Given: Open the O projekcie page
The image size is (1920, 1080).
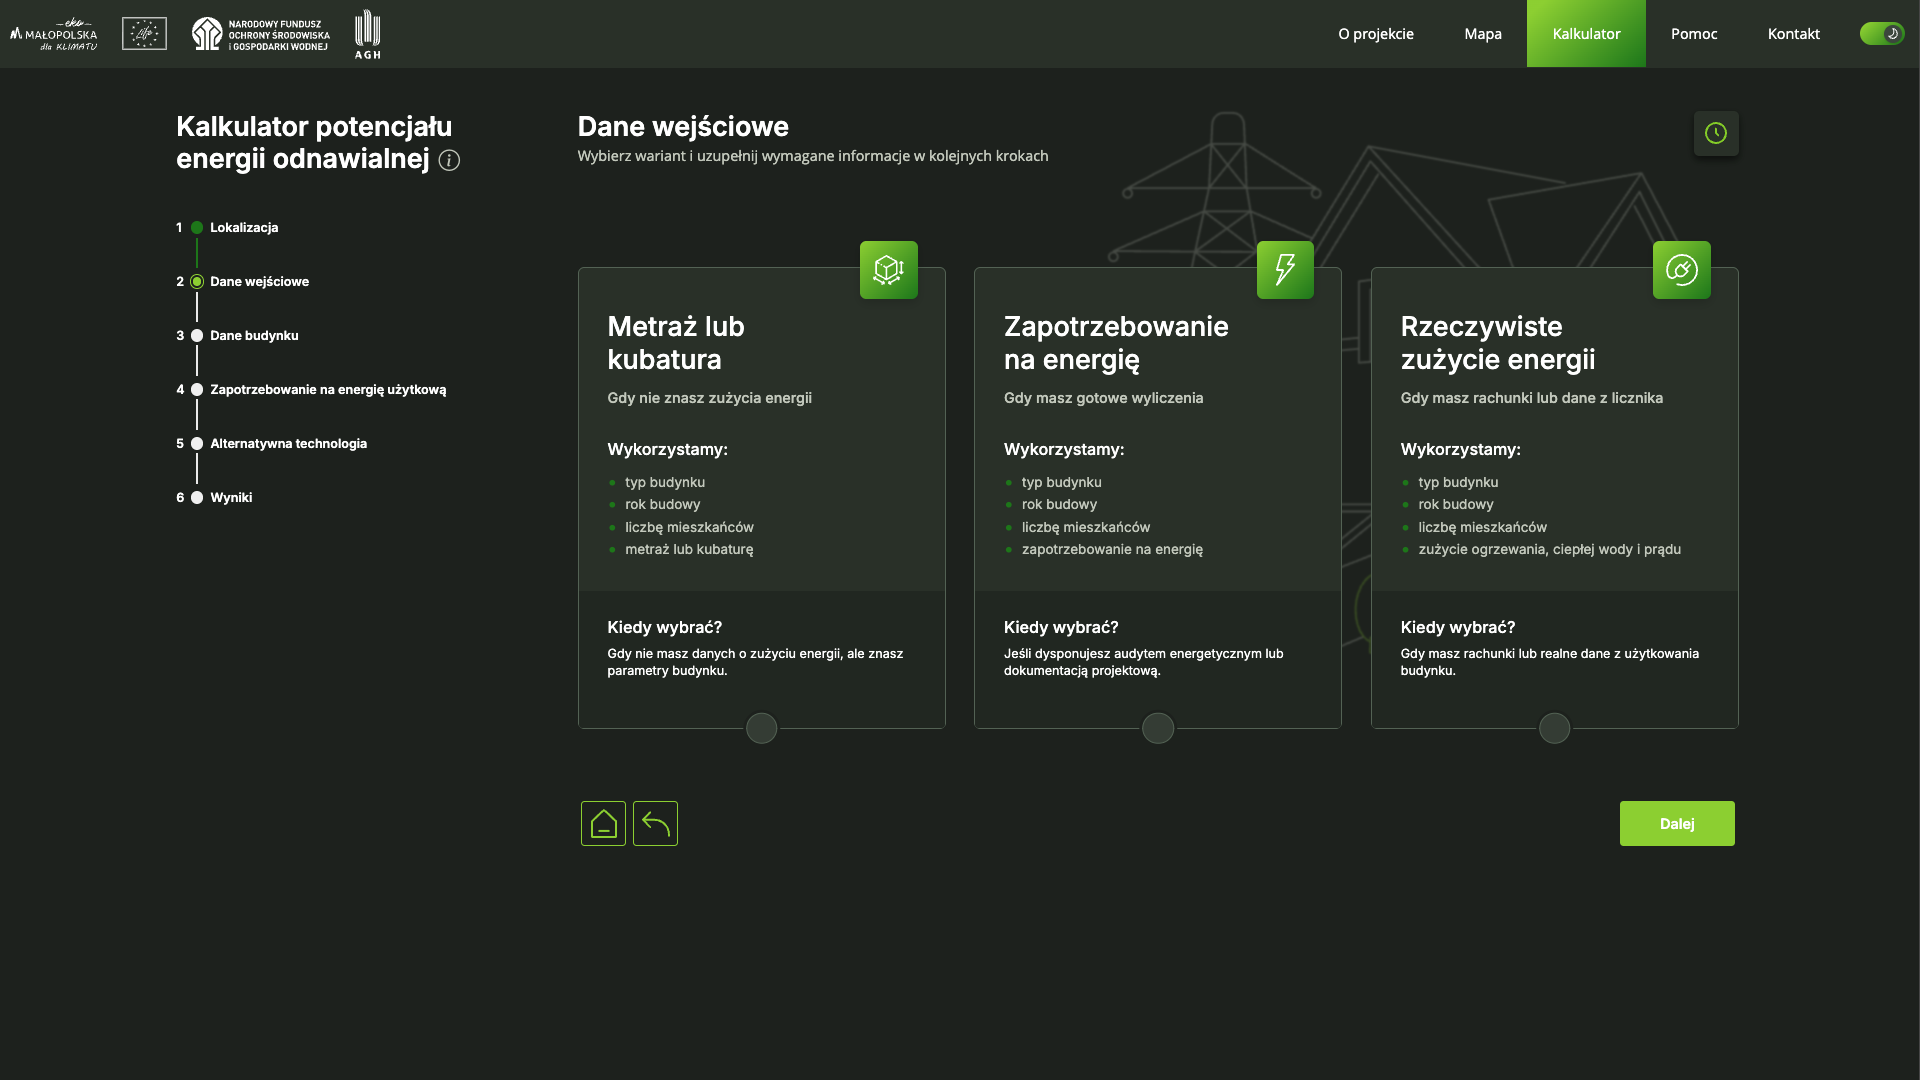Looking at the screenshot, I should (1376, 34).
